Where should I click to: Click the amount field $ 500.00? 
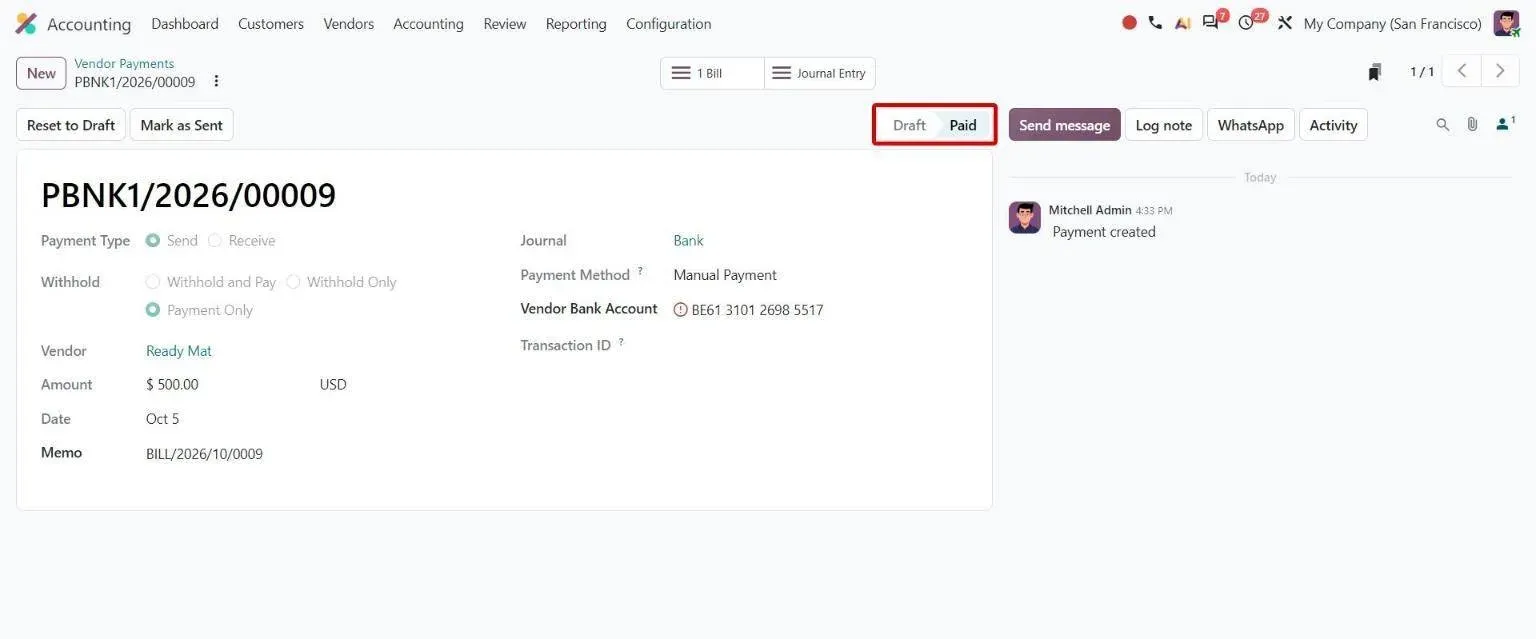[172, 385]
